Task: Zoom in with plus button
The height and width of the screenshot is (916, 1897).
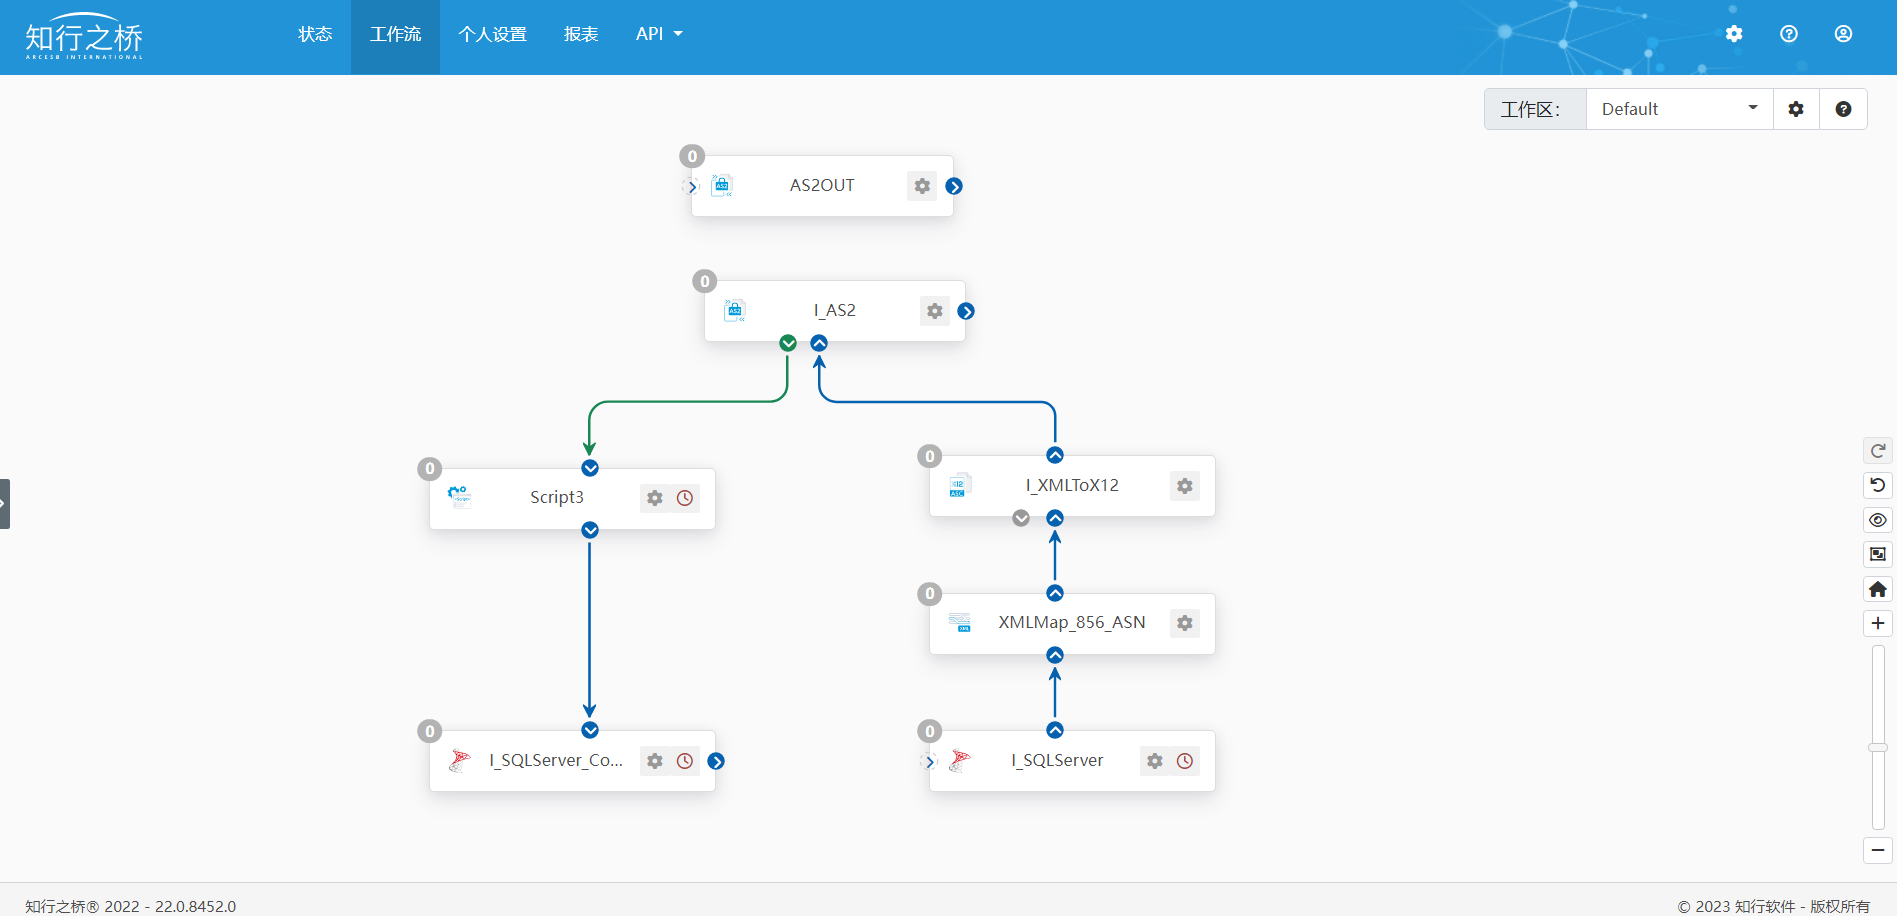Action: (x=1878, y=623)
